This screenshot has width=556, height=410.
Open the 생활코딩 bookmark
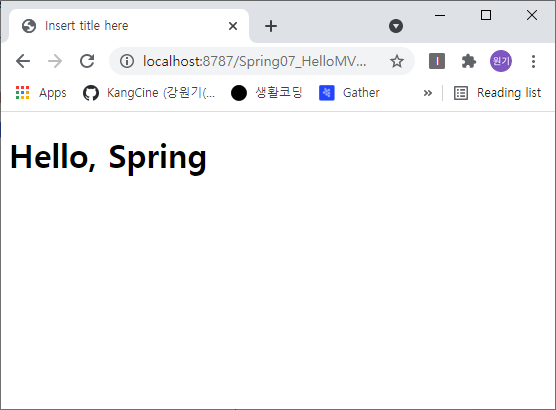coord(267,93)
